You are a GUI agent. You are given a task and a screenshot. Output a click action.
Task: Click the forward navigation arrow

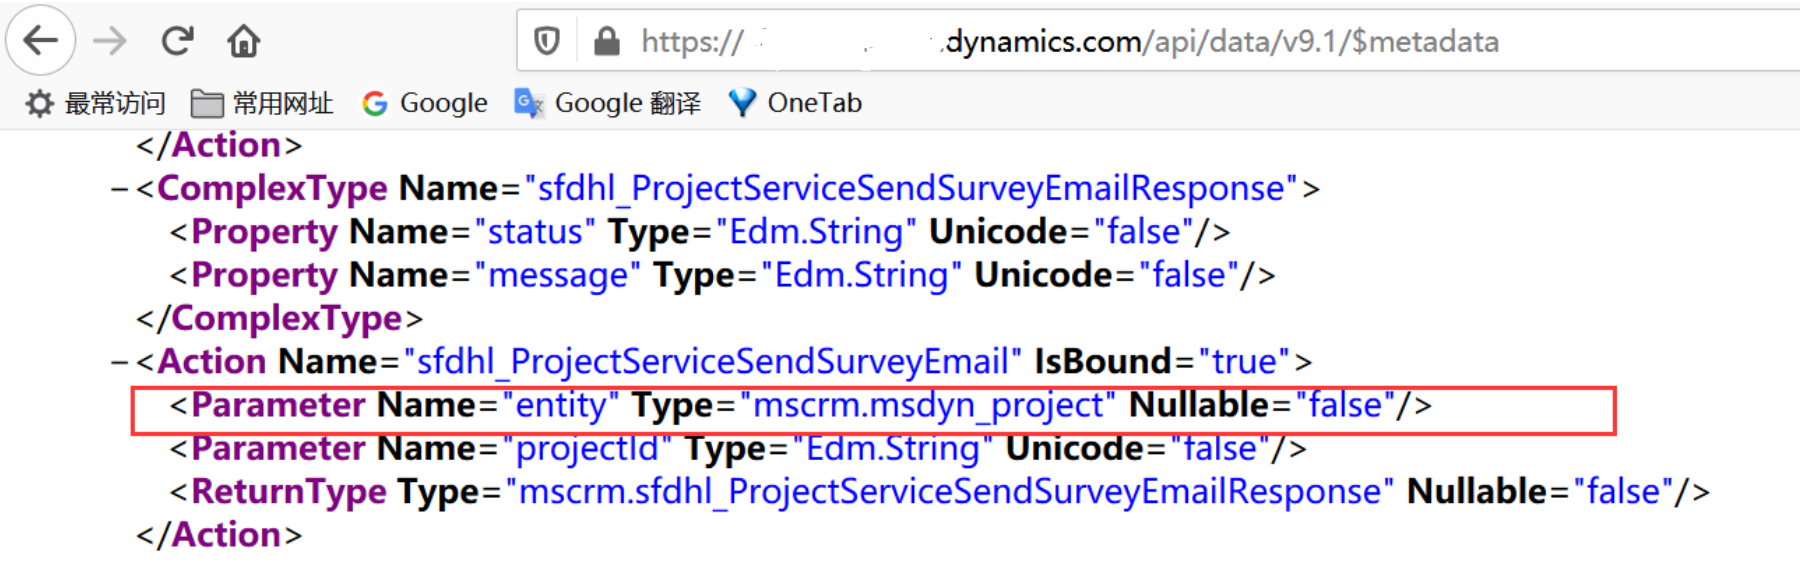(112, 40)
